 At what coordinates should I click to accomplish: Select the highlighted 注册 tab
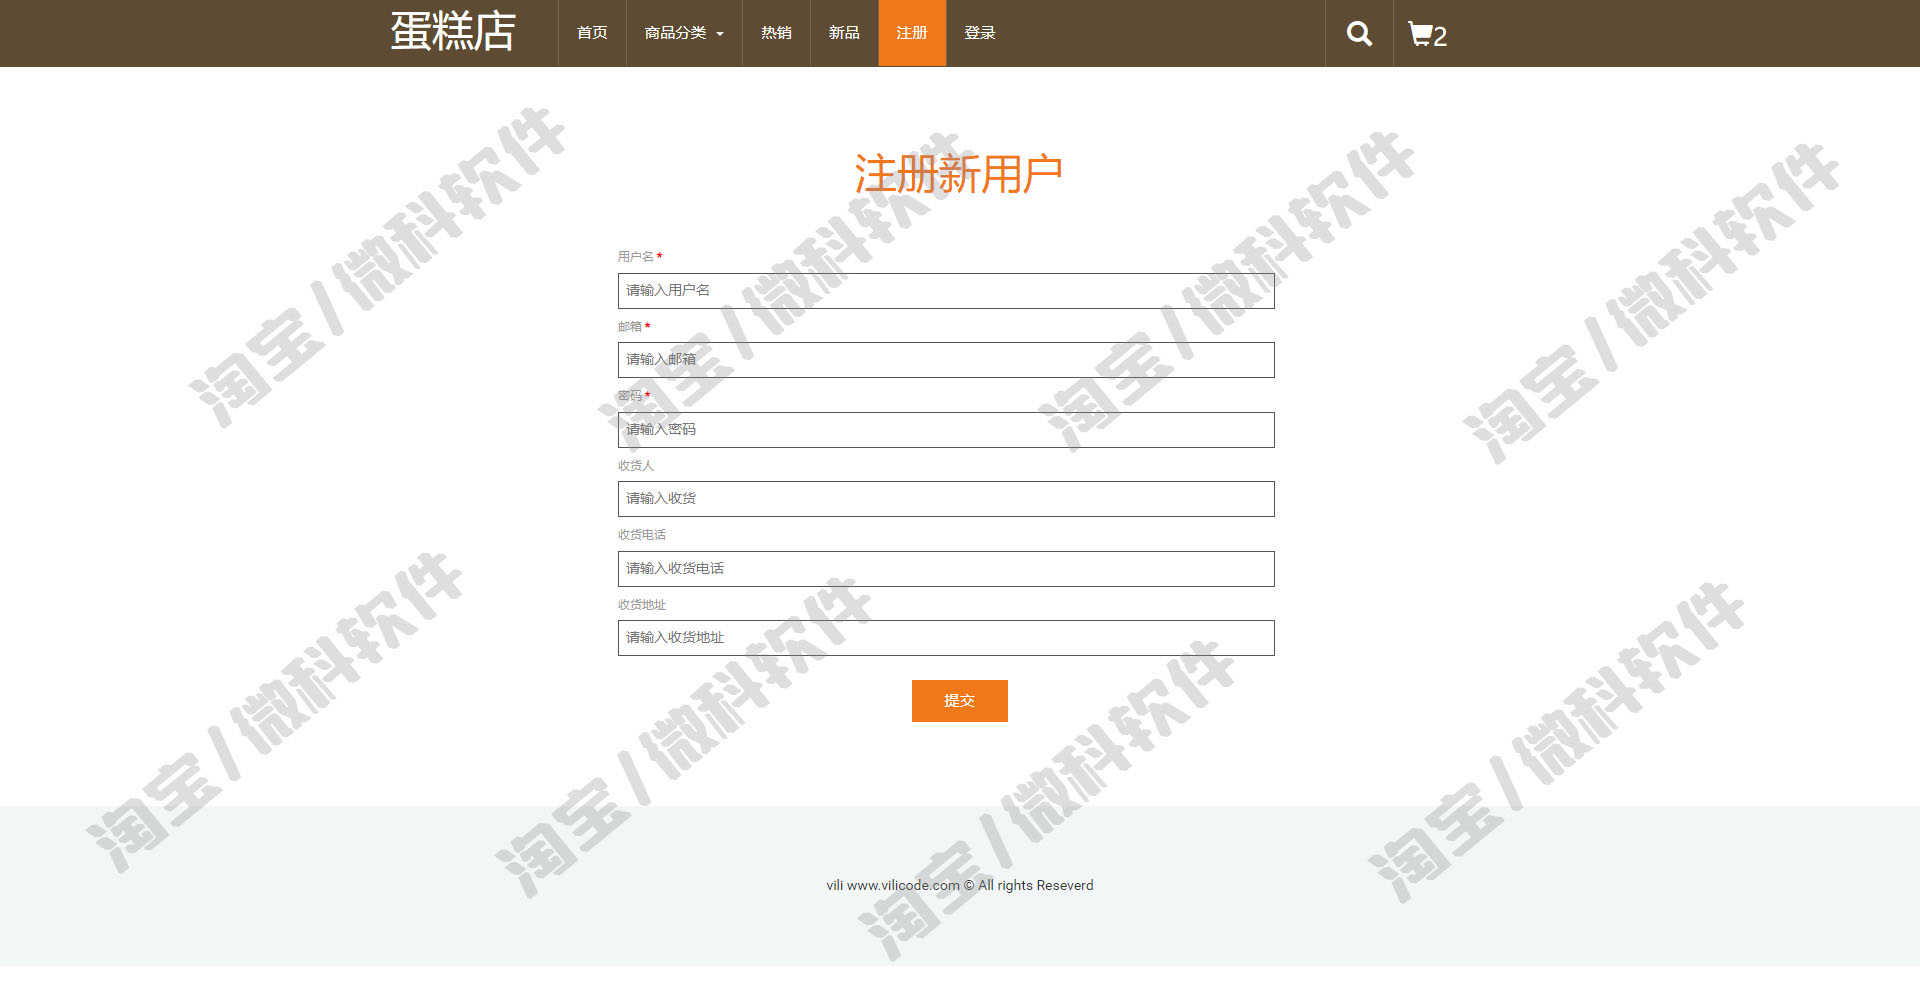pos(912,33)
